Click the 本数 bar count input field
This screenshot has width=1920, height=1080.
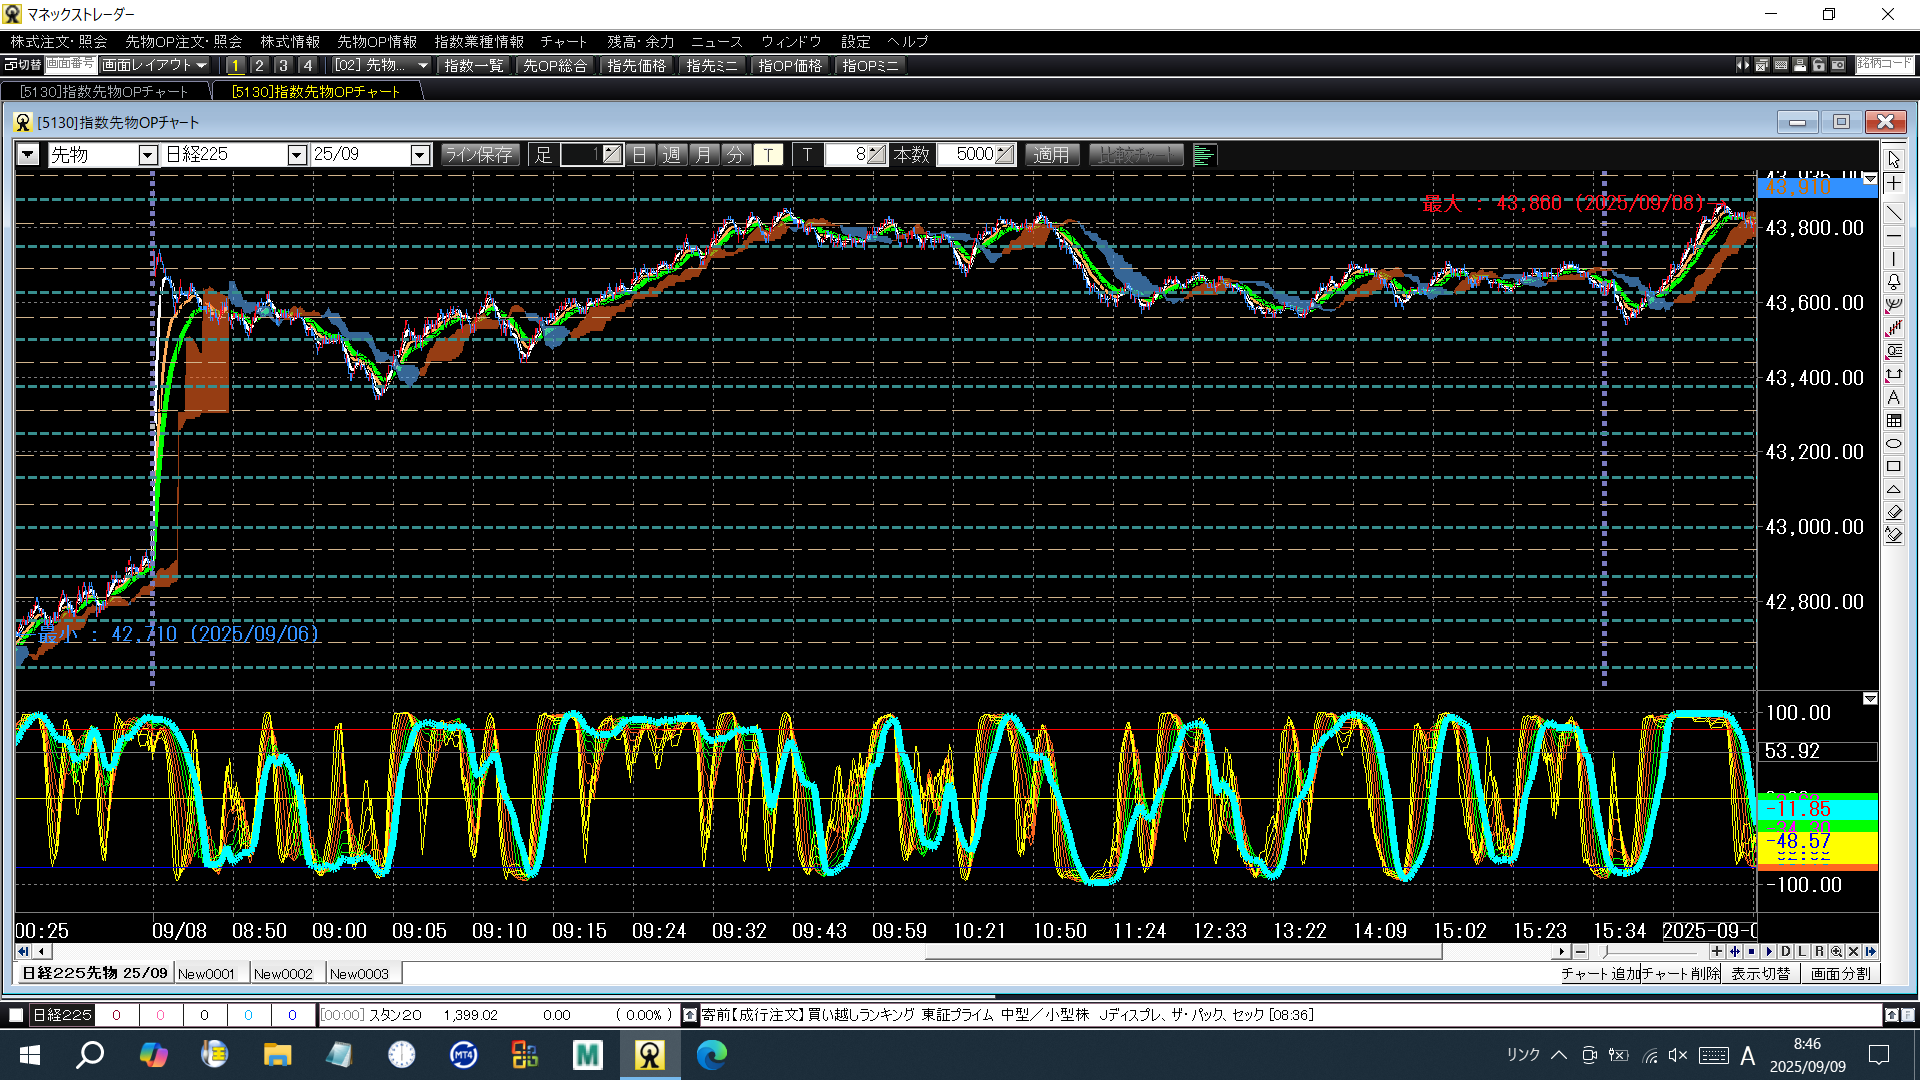(x=968, y=155)
